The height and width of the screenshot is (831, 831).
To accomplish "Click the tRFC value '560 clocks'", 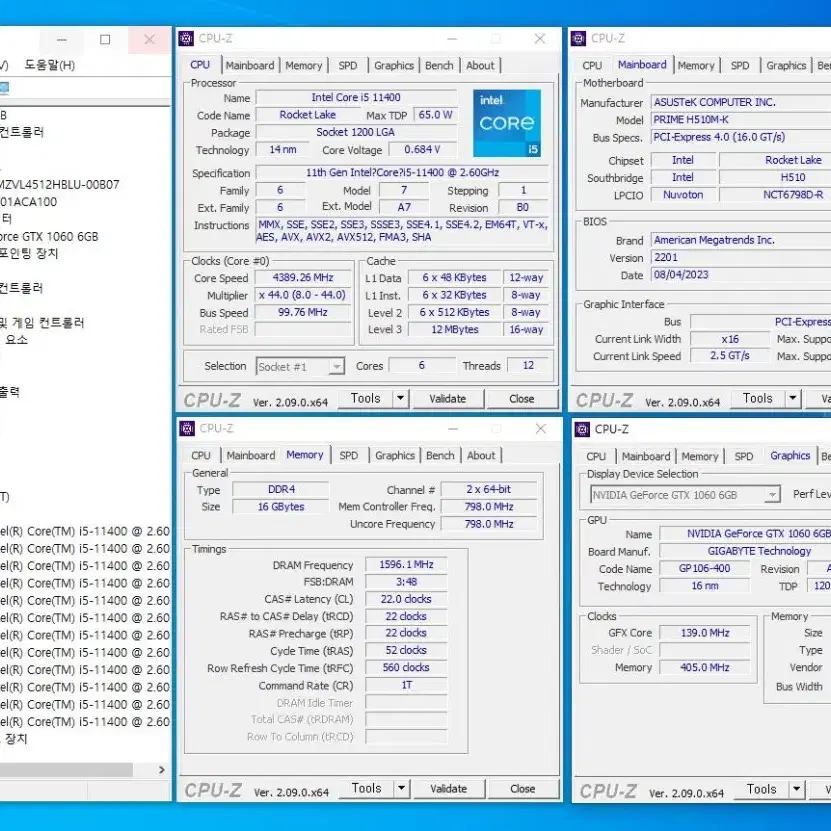I will point(406,668).
